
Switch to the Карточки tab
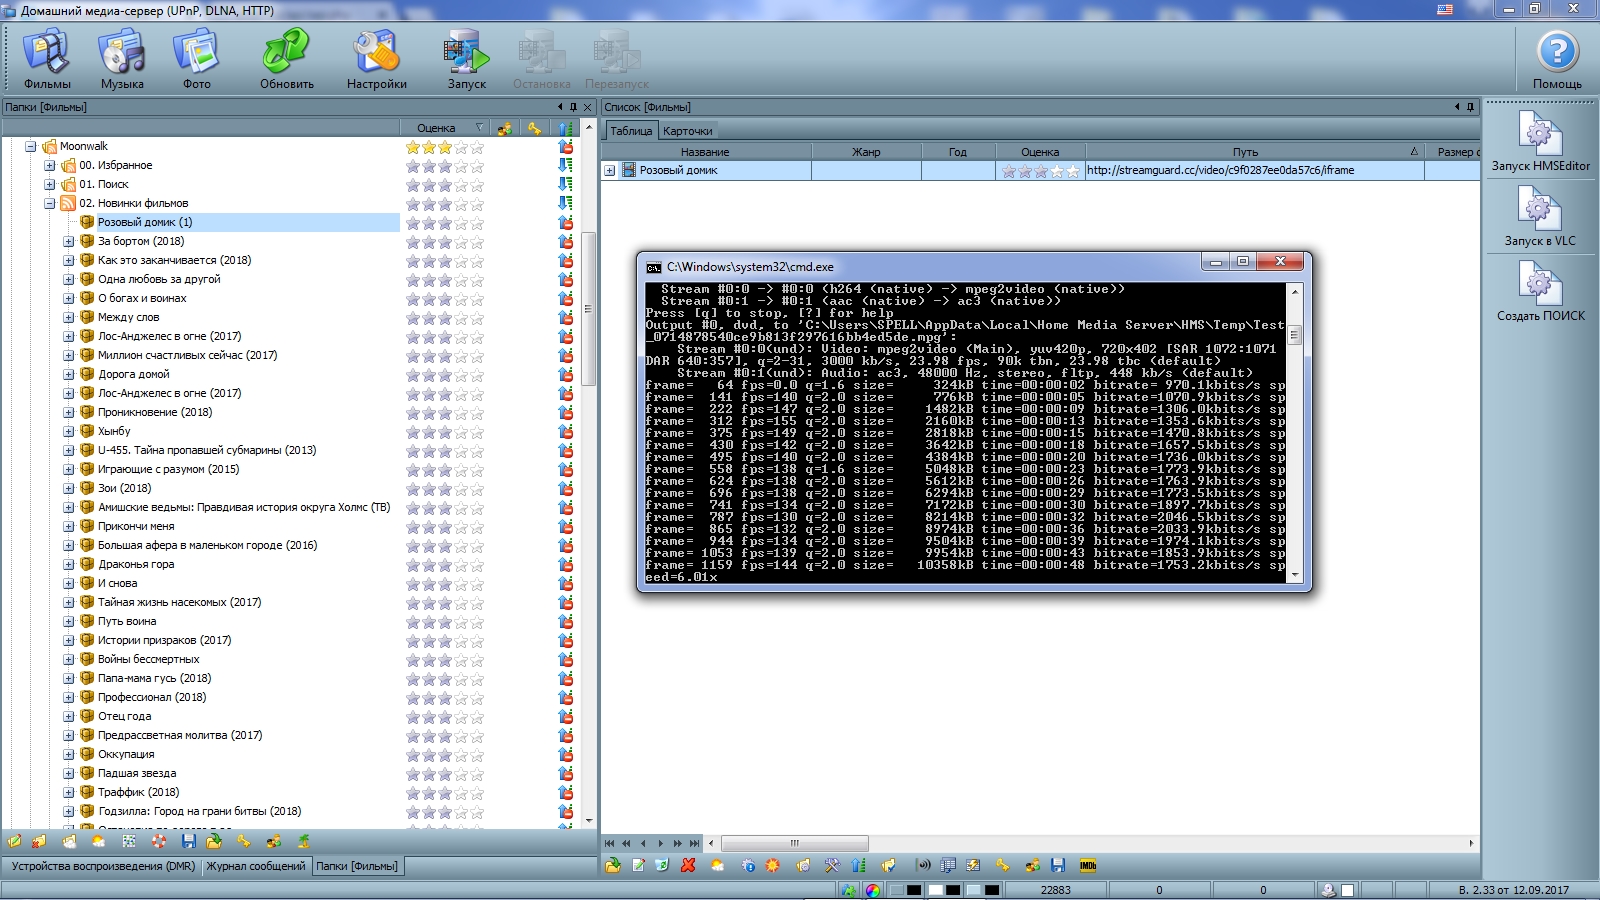[x=687, y=131]
